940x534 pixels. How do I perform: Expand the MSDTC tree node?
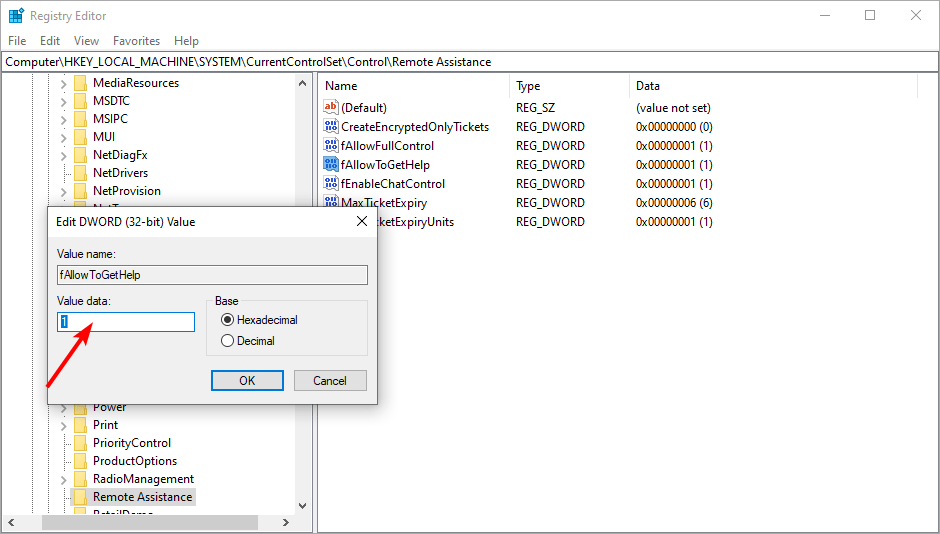point(64,102)
